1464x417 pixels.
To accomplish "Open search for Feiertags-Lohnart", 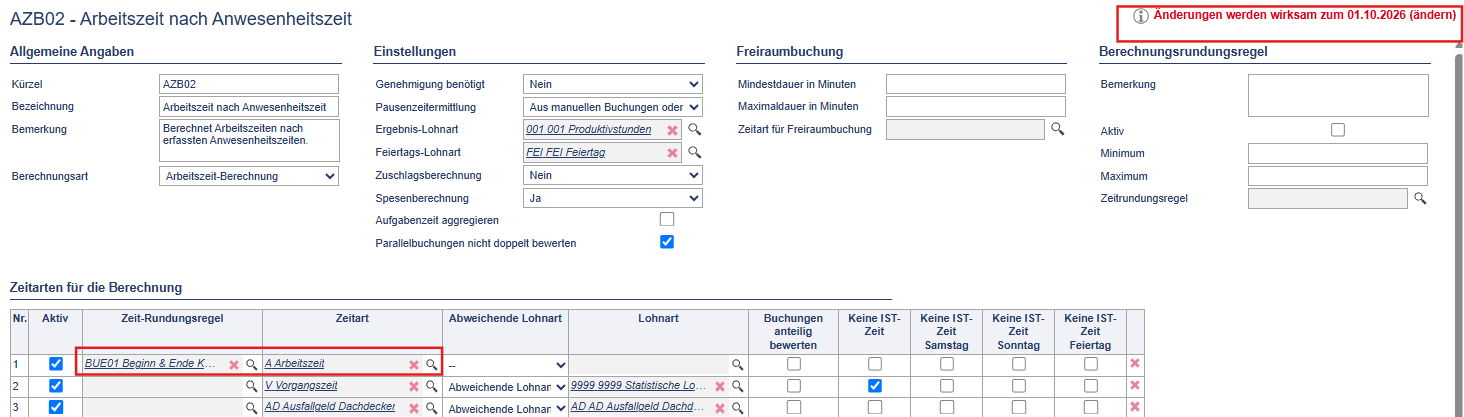I will [695, 153].
